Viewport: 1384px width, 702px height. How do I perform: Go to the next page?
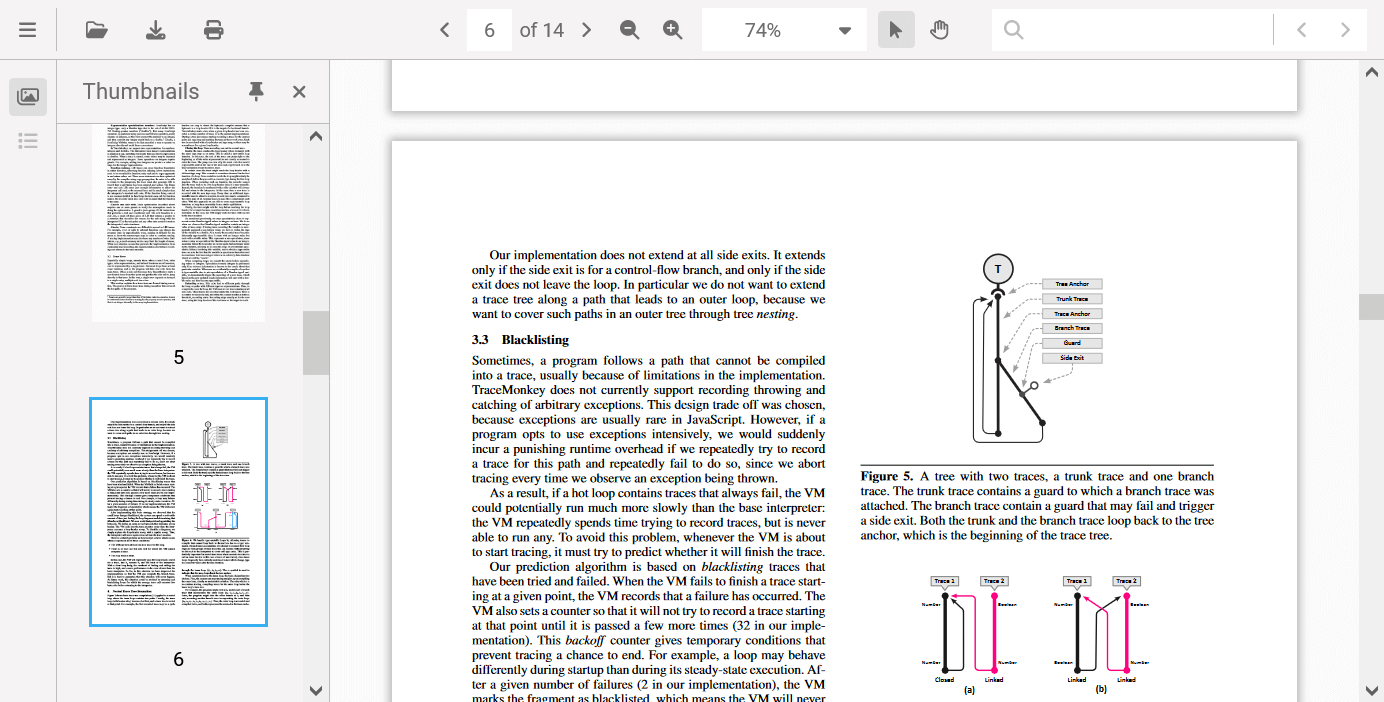(x=587, y=30)
